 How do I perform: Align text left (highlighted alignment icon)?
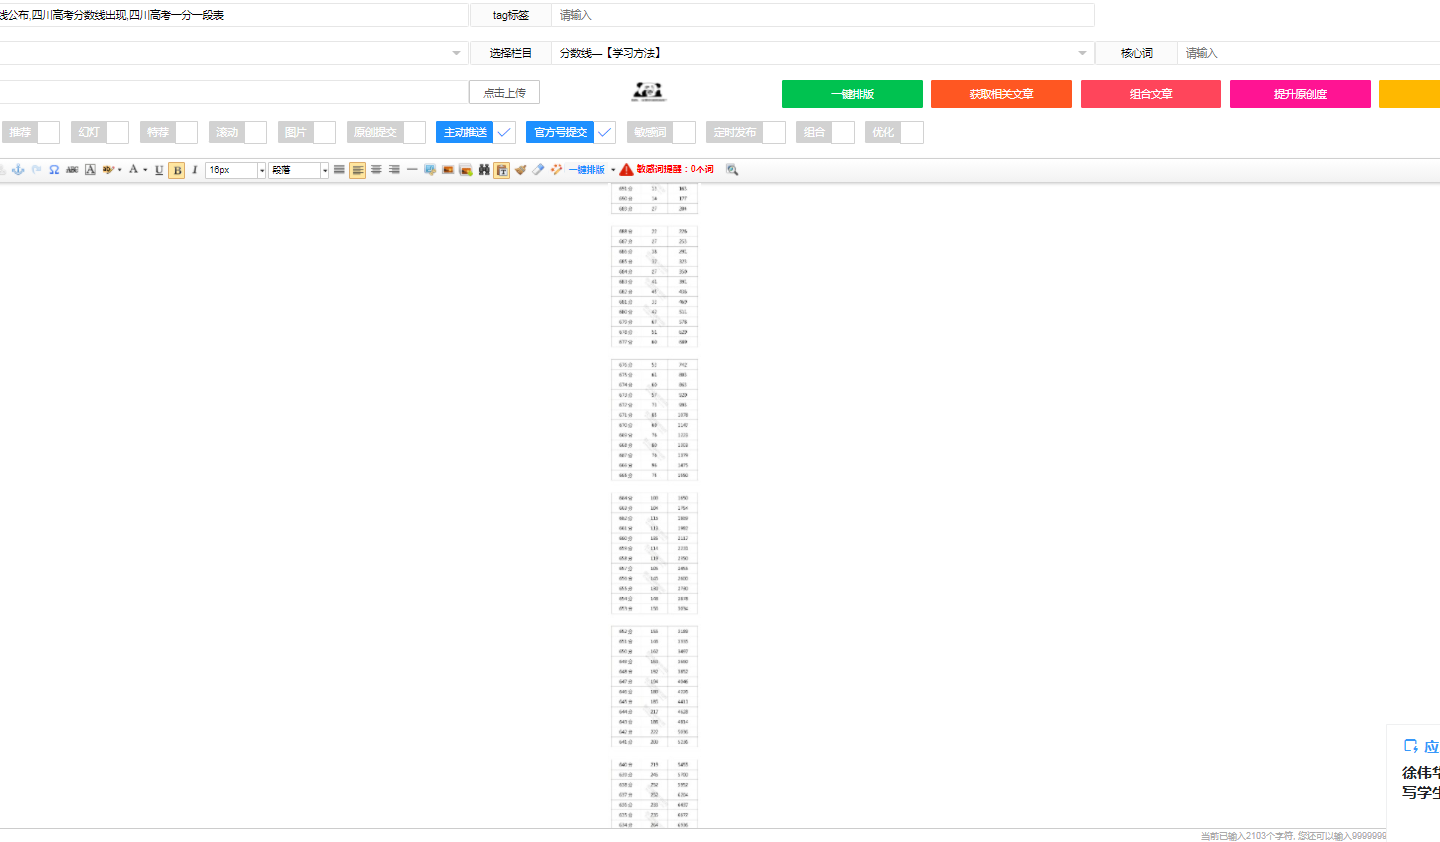coord(358,170)
